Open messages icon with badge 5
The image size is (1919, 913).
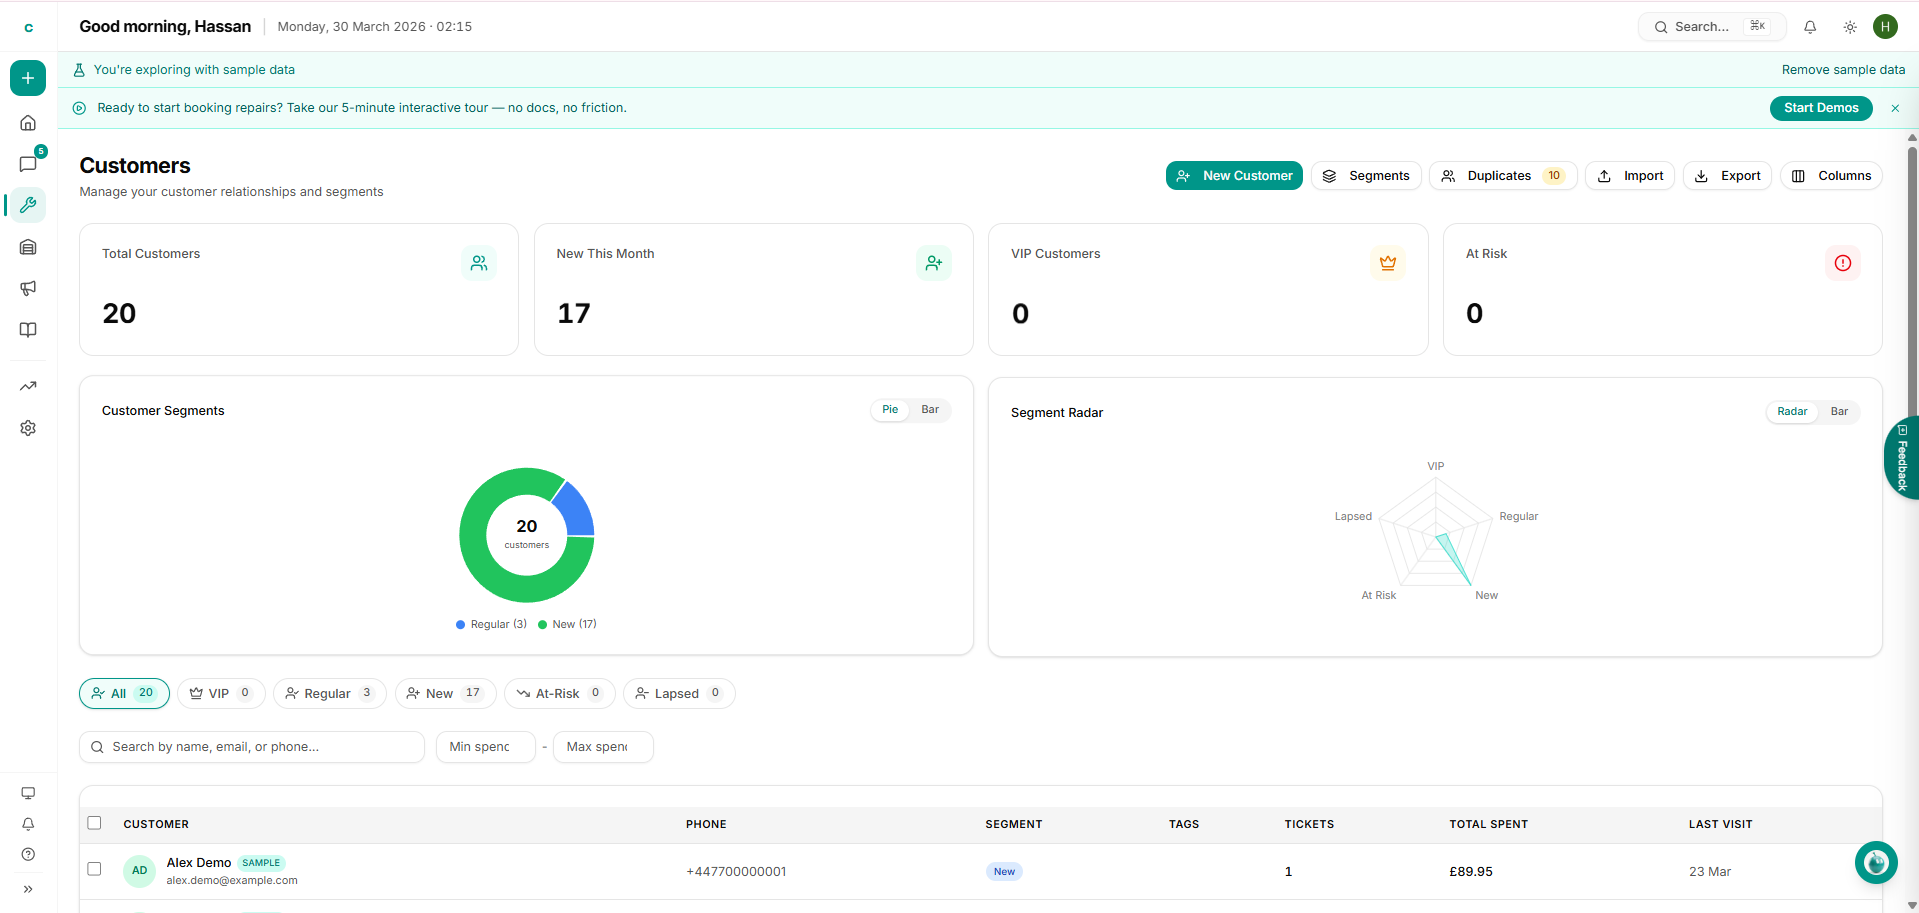28,164
